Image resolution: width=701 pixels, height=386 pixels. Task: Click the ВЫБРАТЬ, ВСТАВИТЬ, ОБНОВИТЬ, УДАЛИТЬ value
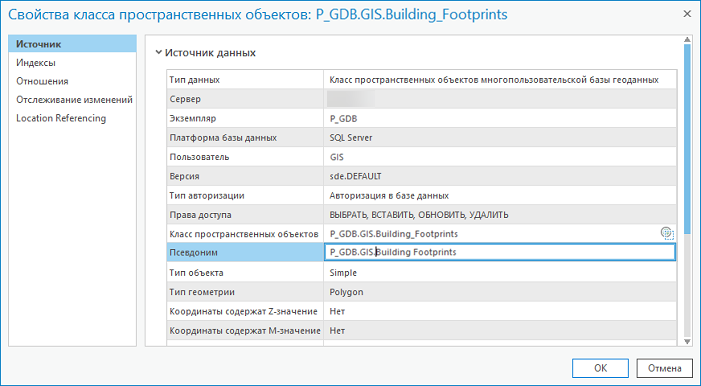pyautogui.click(x=419, y=215)
